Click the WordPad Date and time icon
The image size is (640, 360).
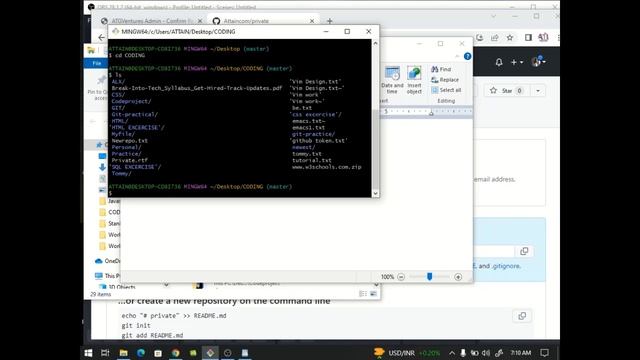(x=392, y=80)
